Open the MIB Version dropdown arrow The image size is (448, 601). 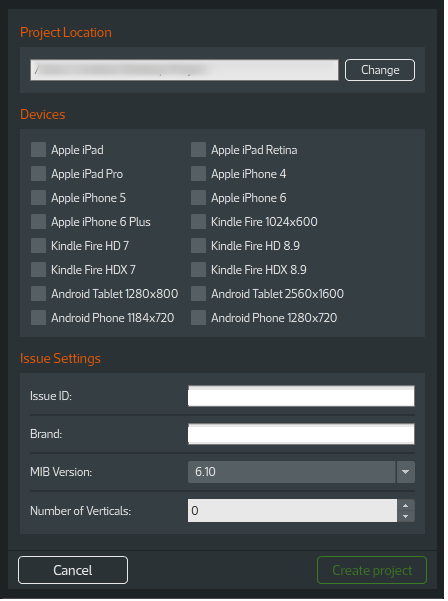pos(406,472)
